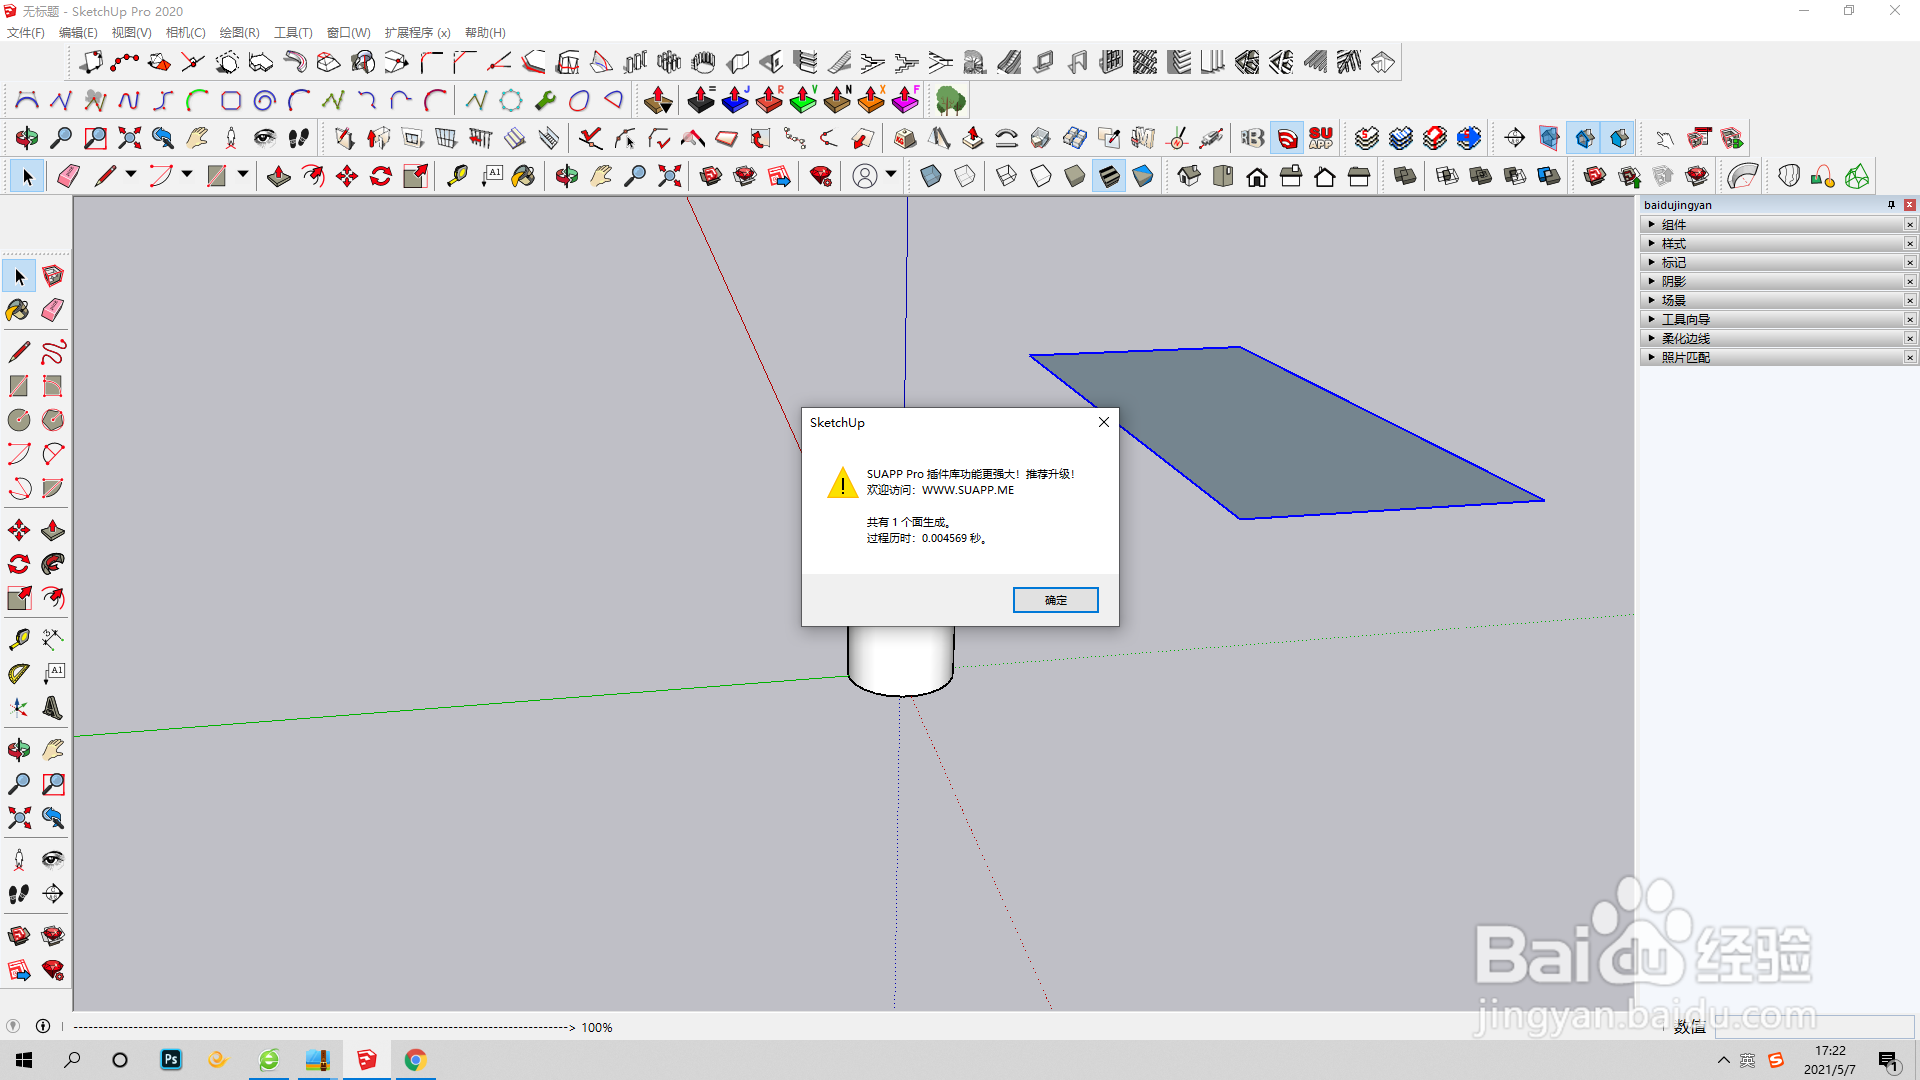
Task: Click the Outer Shell solid tool
Action: pos(1405,177)
